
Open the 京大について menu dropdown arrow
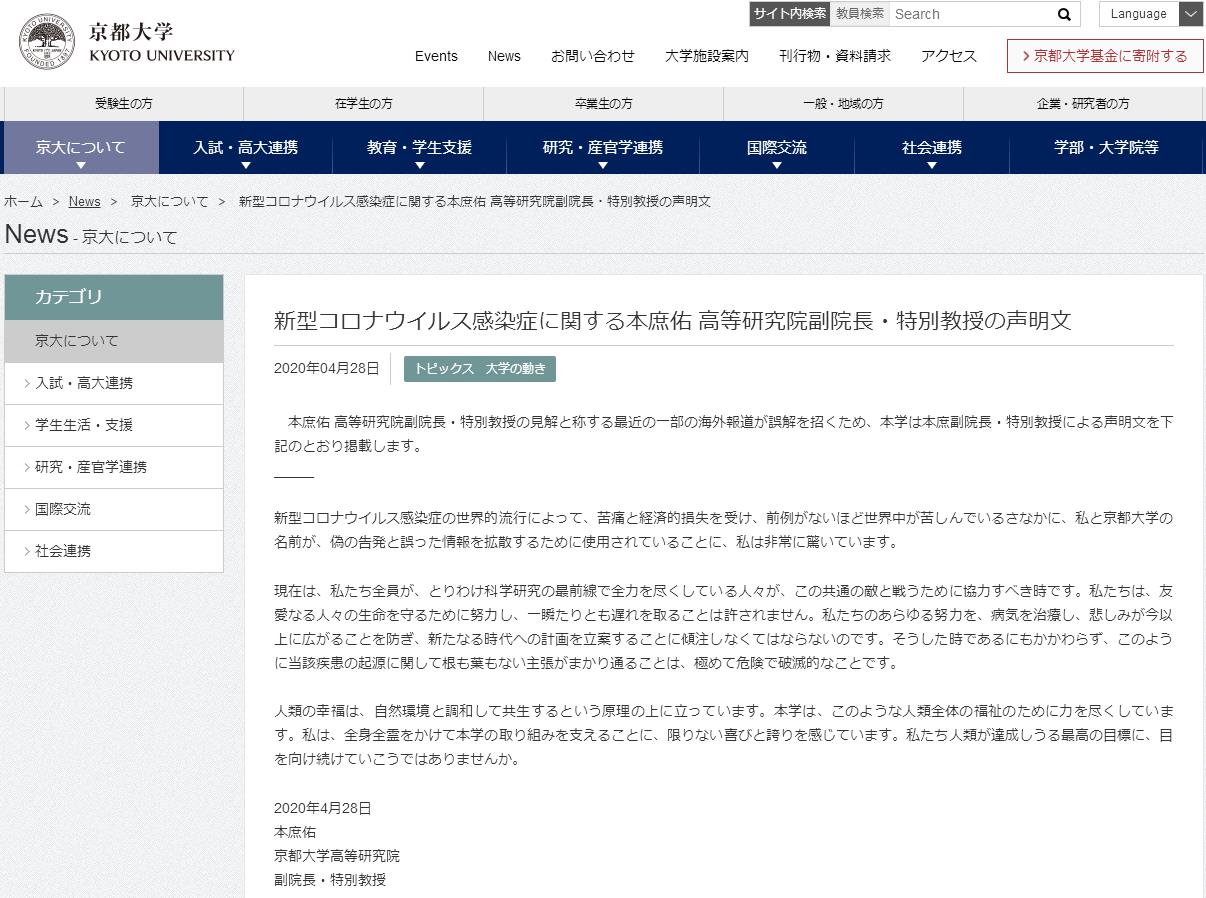click(80, 164)
